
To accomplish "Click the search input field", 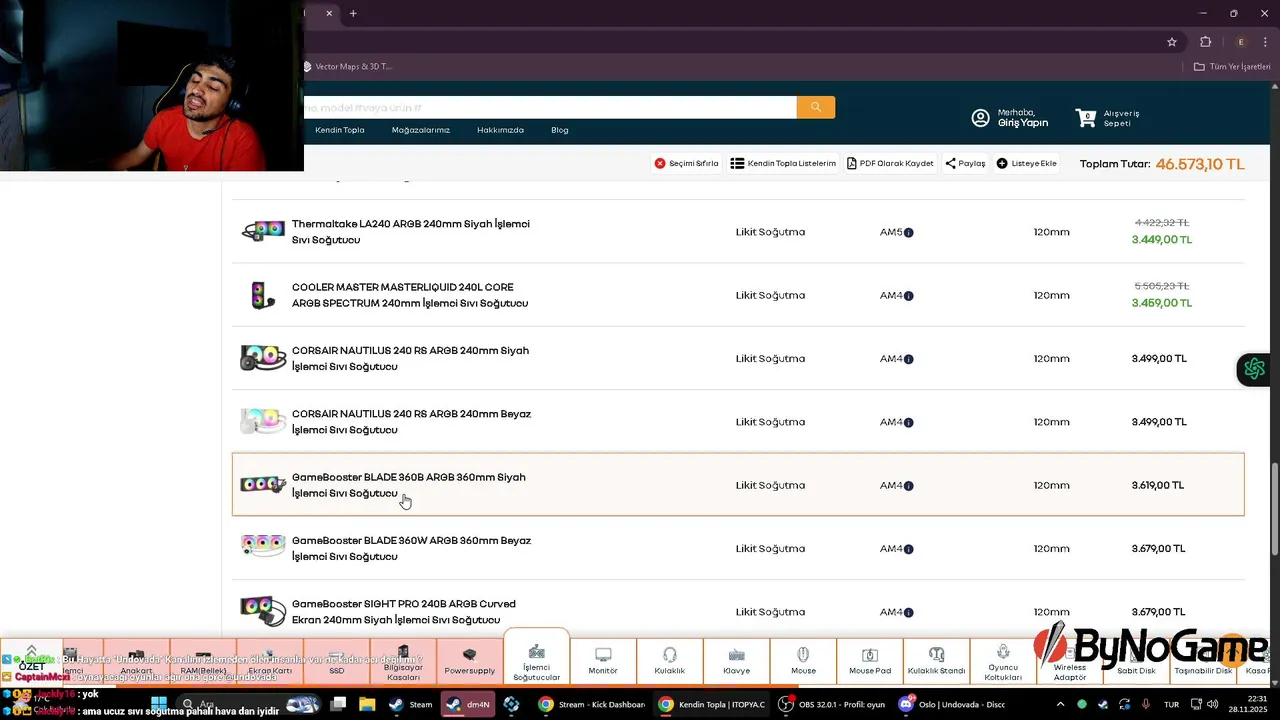I will [550, 107].
